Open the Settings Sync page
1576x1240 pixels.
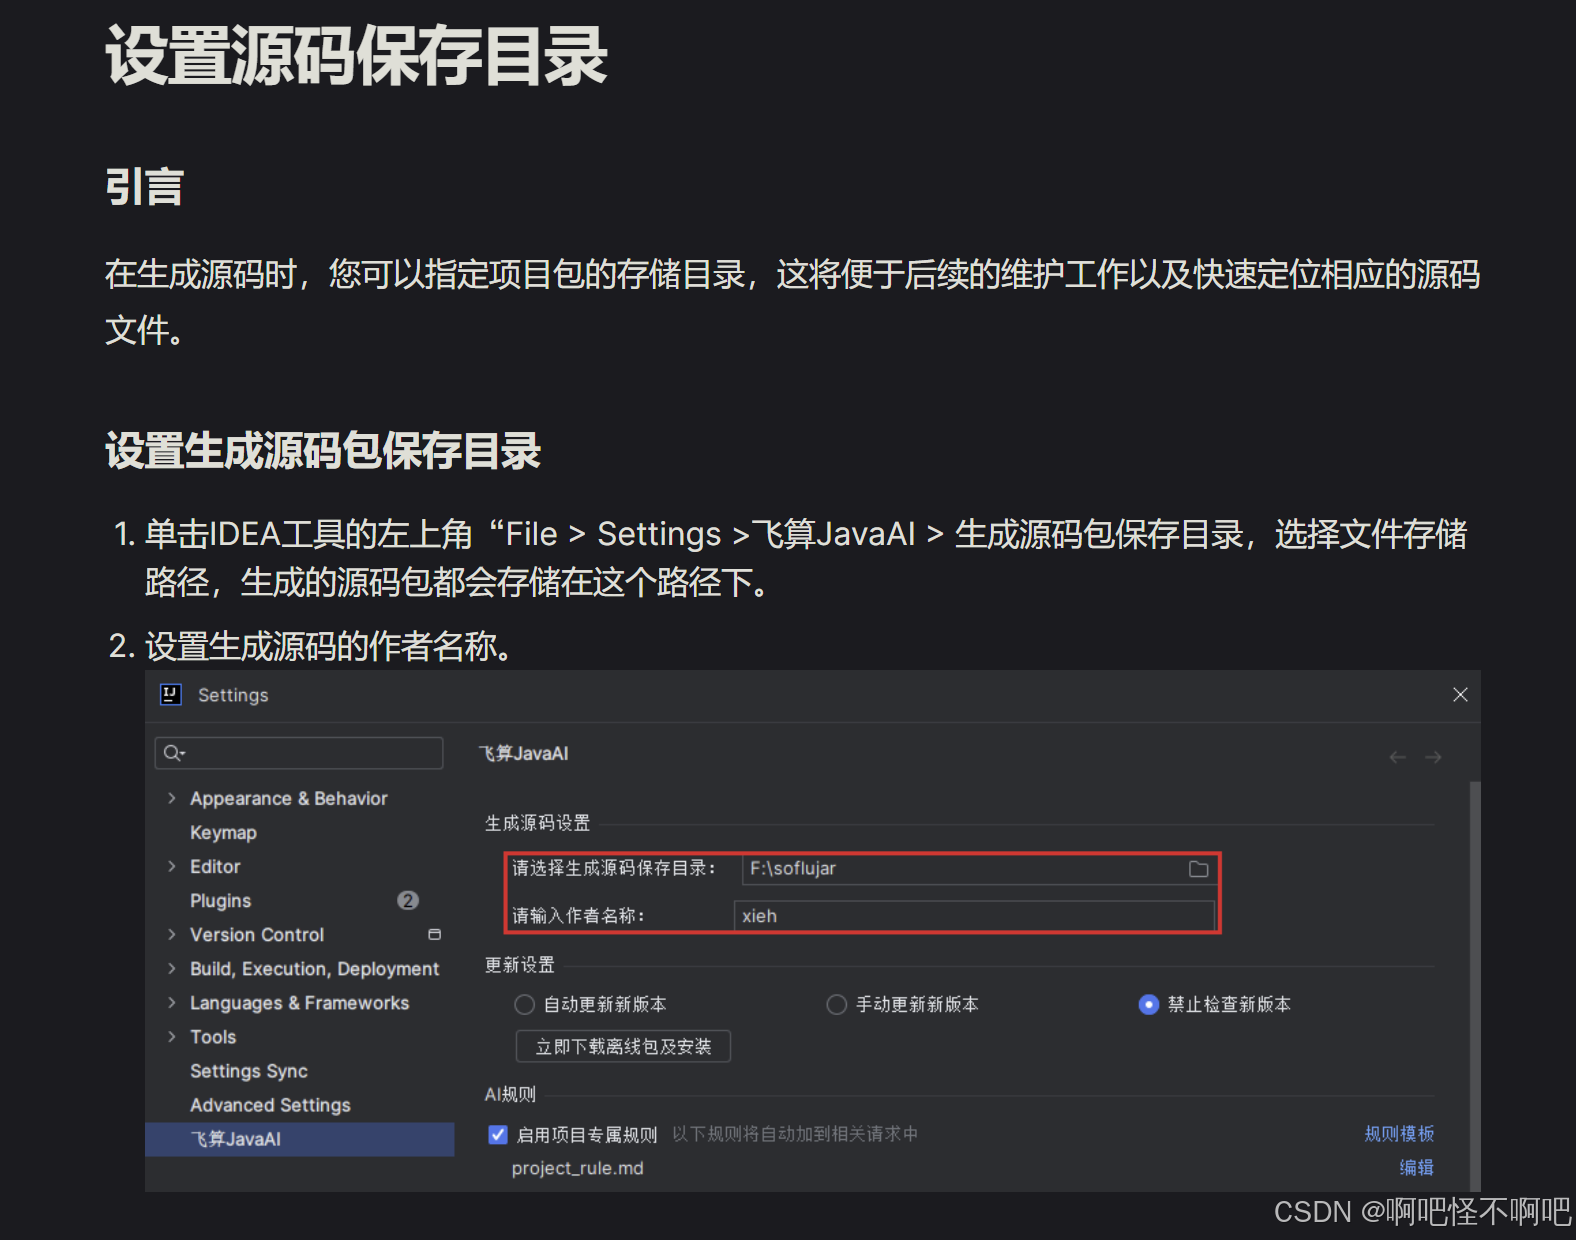coord(249,1071)
